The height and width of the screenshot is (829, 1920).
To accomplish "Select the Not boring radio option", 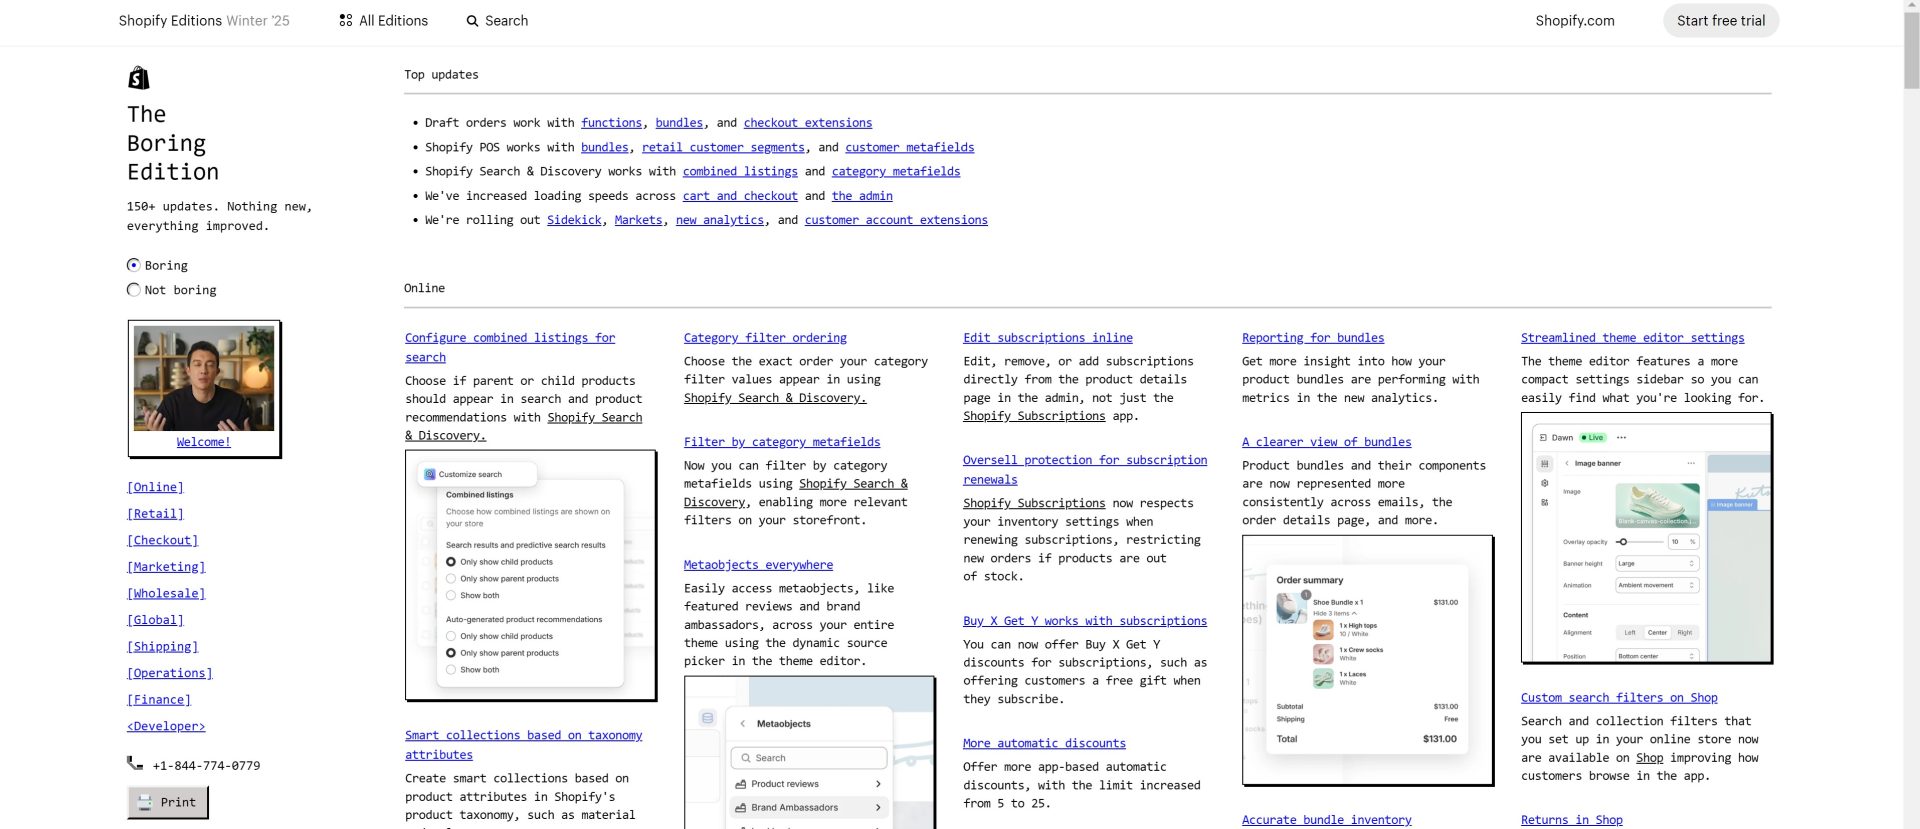I will pyautogui.click(x=134, y=290).
